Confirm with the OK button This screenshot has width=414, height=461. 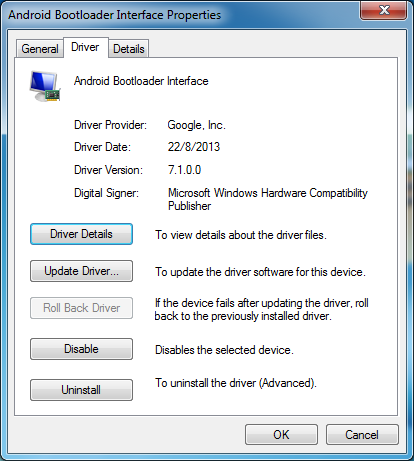[281, 435]
